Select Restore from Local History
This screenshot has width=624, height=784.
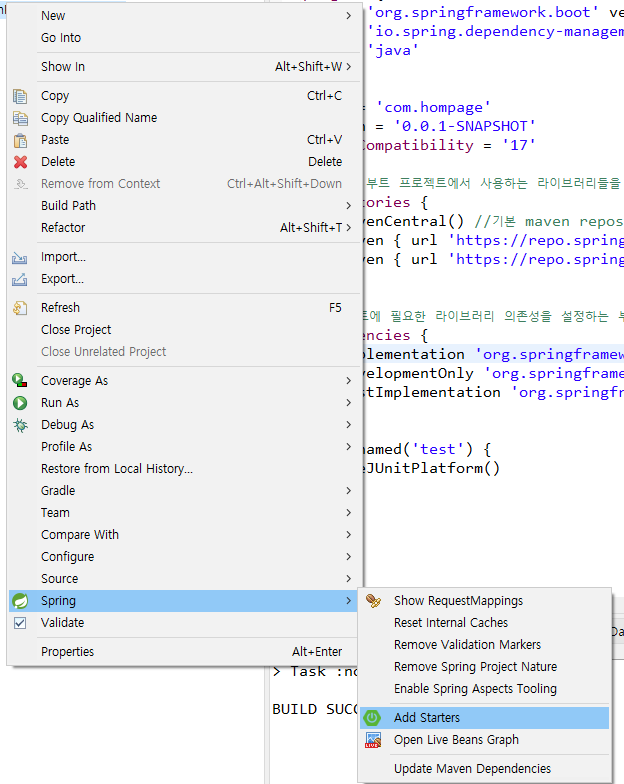[183, 469]
